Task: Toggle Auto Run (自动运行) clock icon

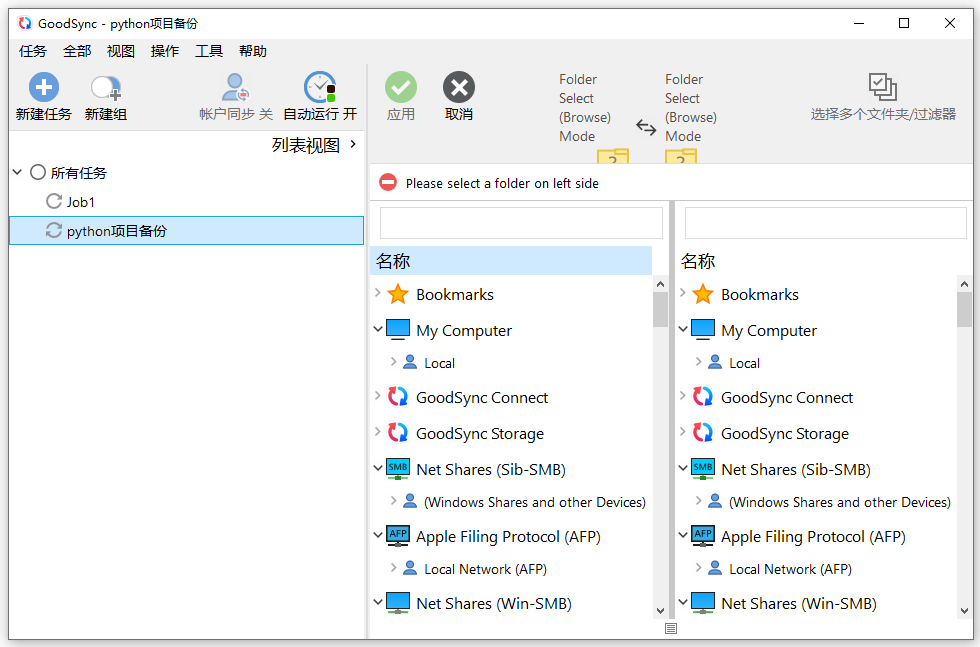Action: (320, 87)
